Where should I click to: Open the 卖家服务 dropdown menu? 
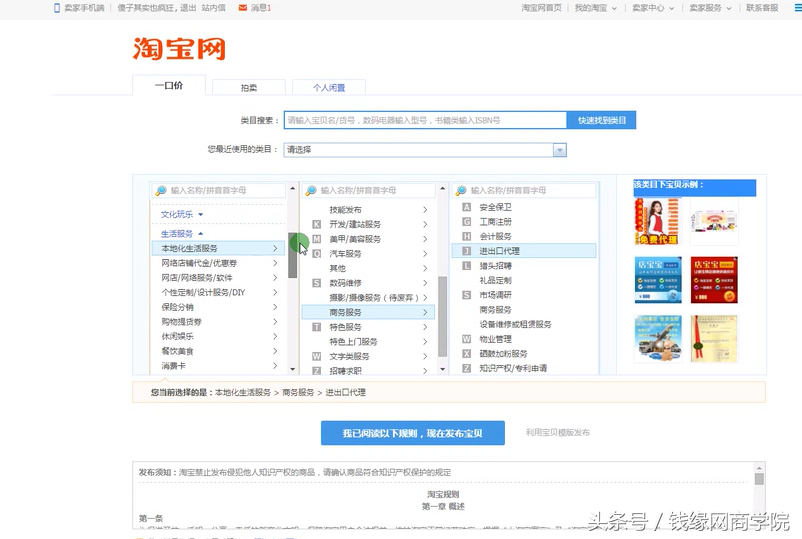pyautogui.click(x=710, y=8)
